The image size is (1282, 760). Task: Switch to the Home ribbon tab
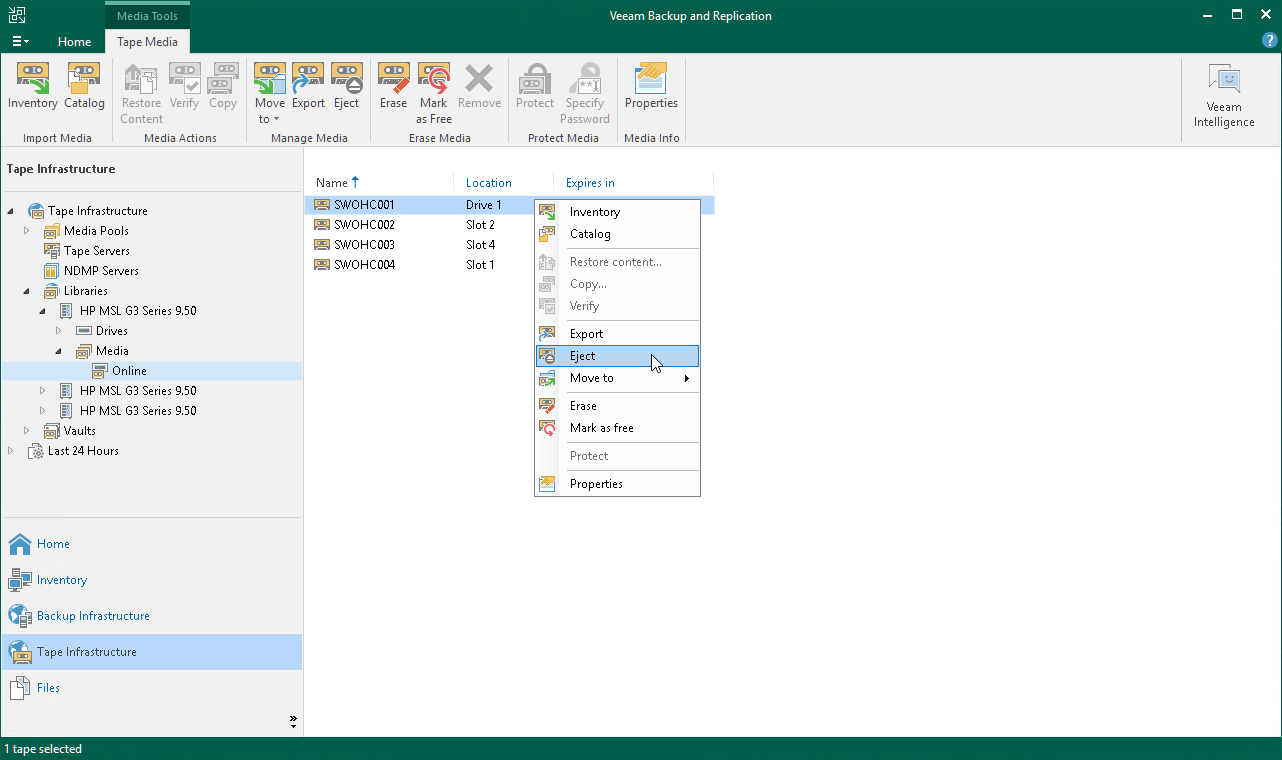tap(75, 42)
